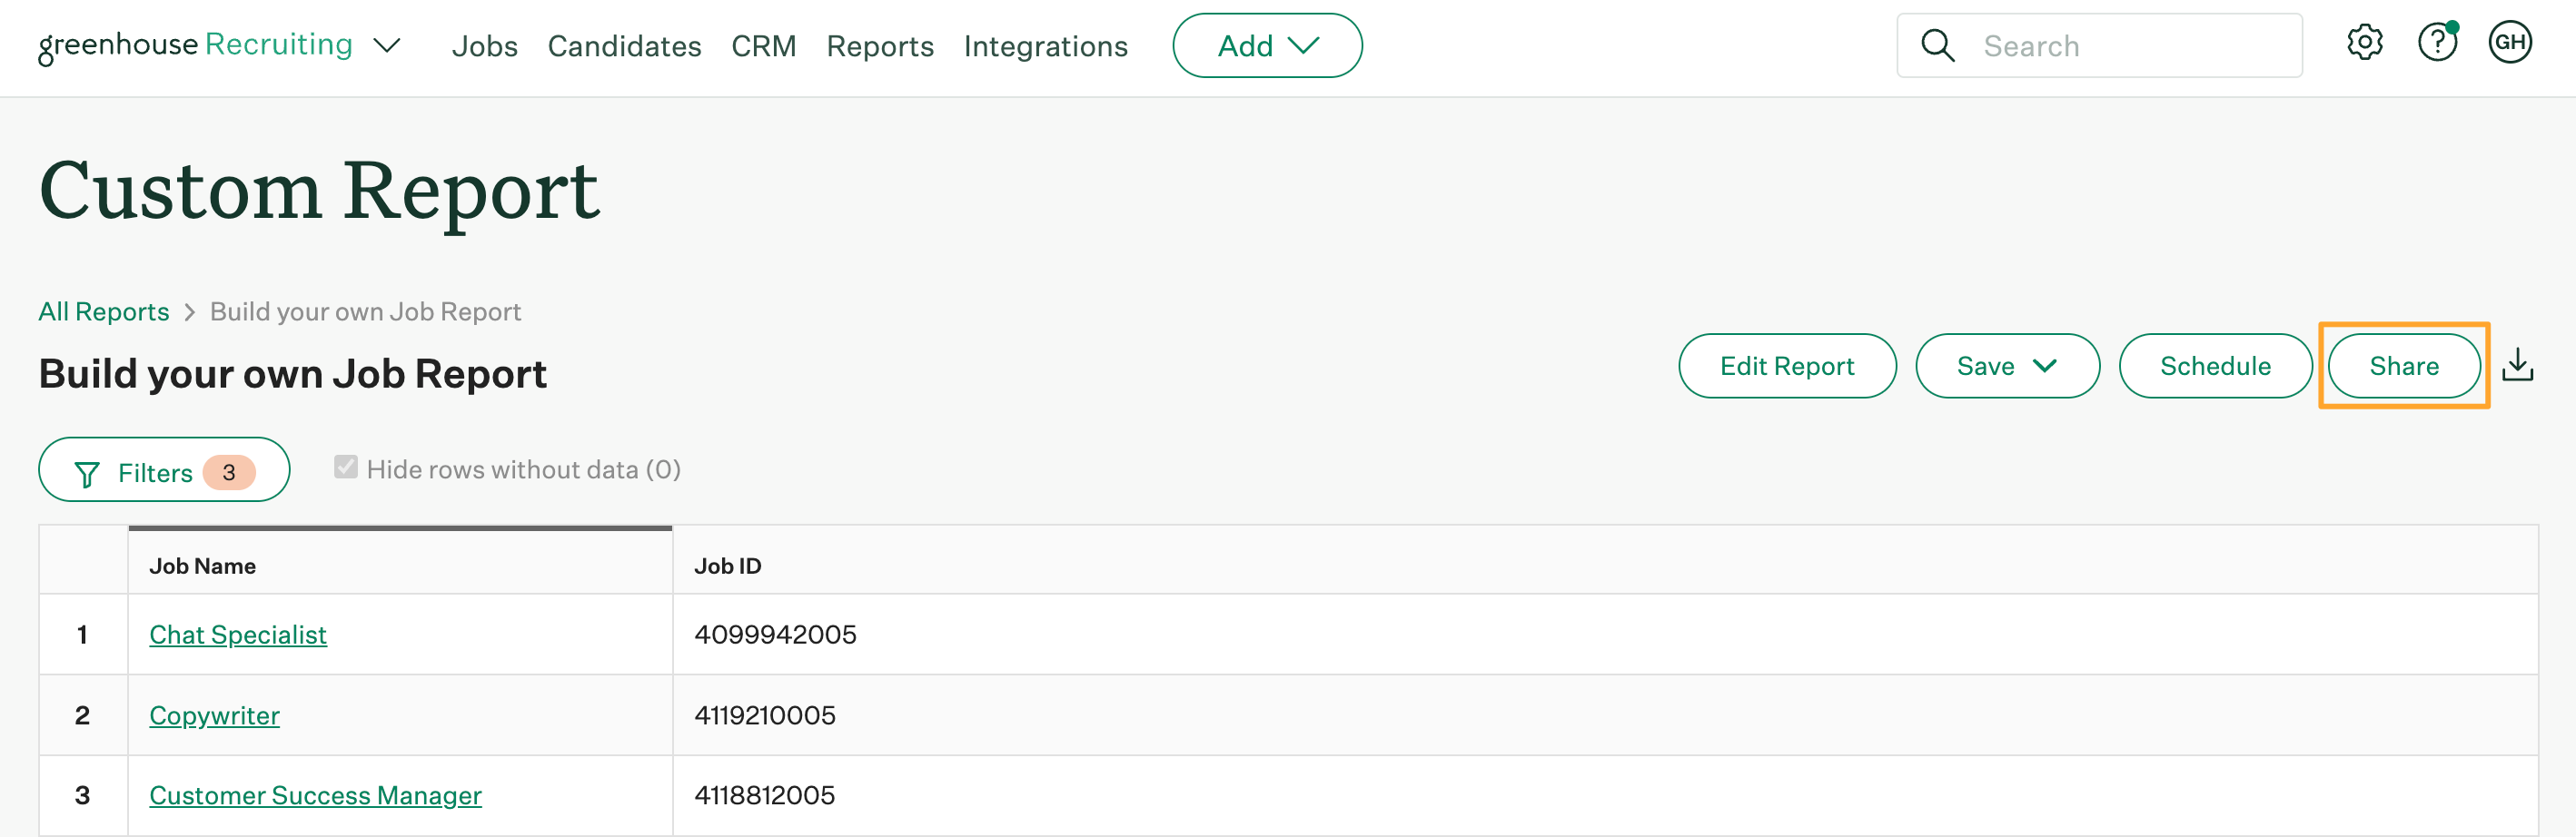
Task: Open the Candidates menu item
Action: (x=624, y=46)
